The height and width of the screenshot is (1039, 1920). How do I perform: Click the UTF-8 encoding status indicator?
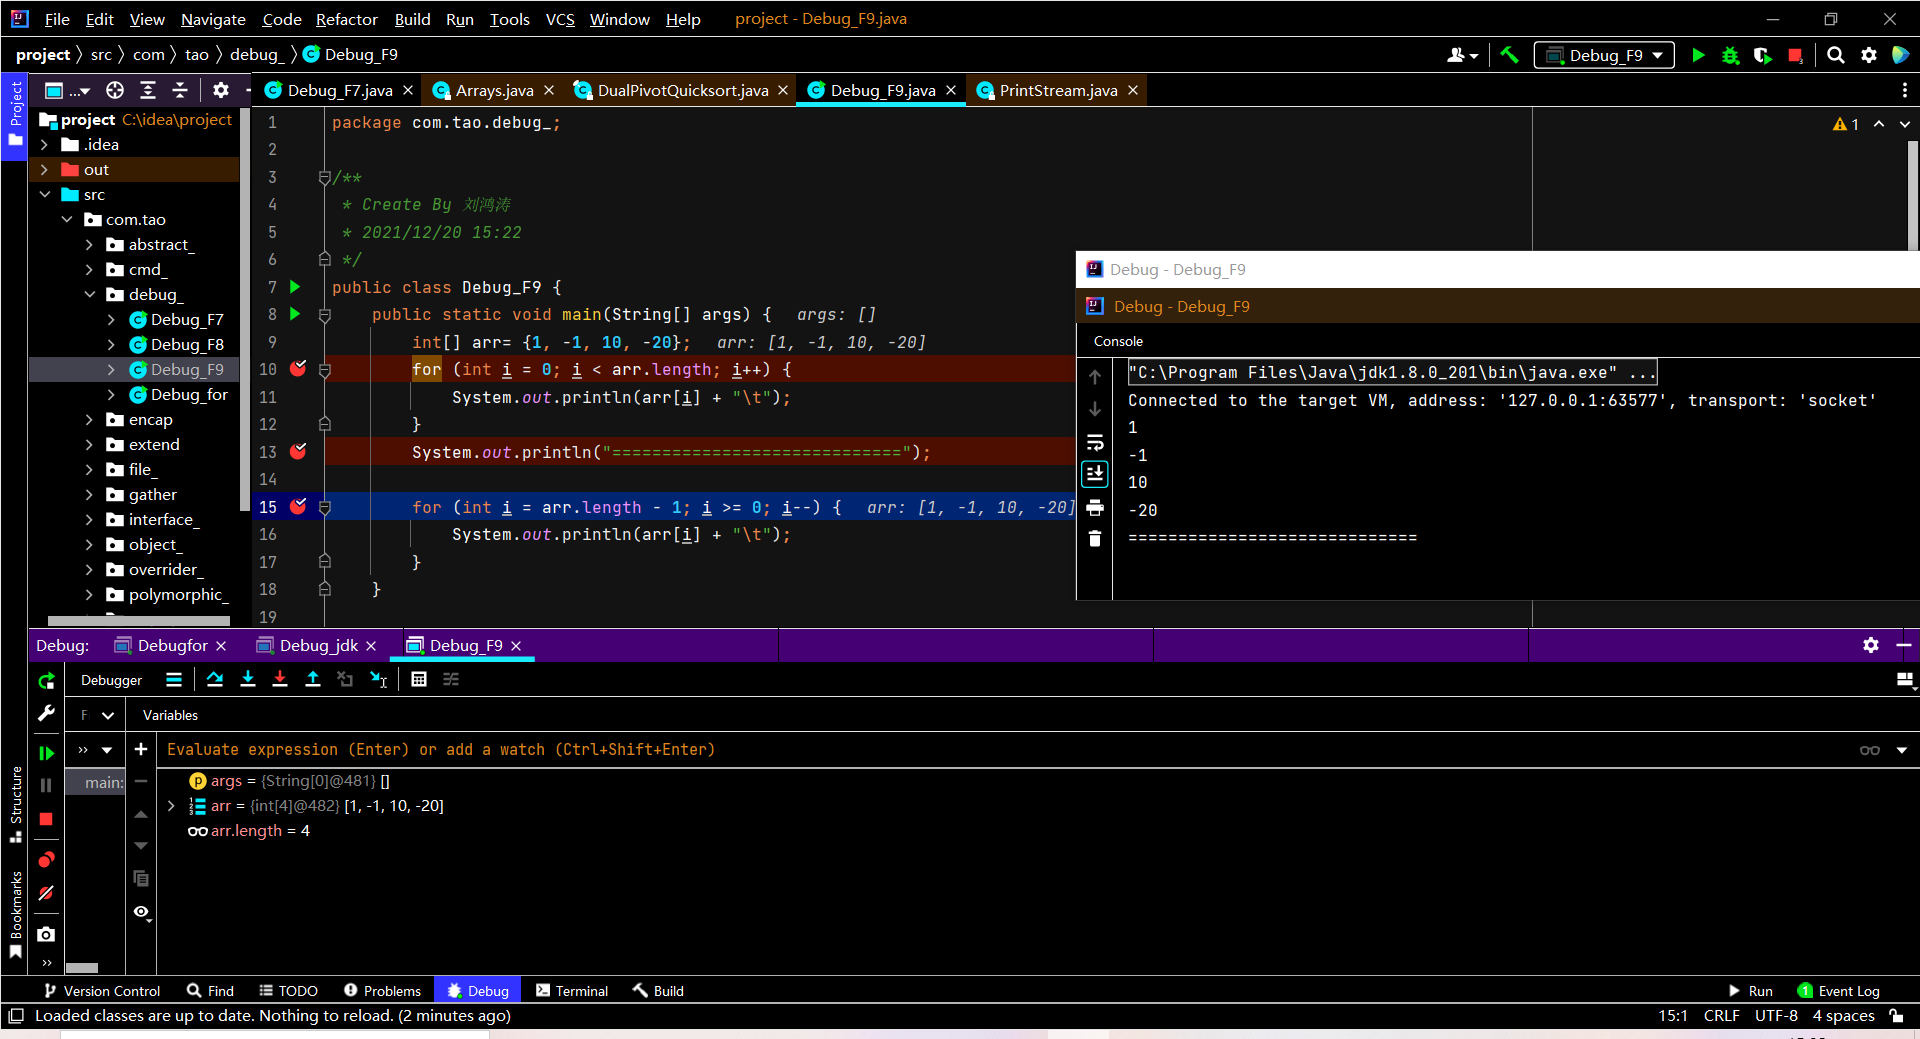1775,1015
